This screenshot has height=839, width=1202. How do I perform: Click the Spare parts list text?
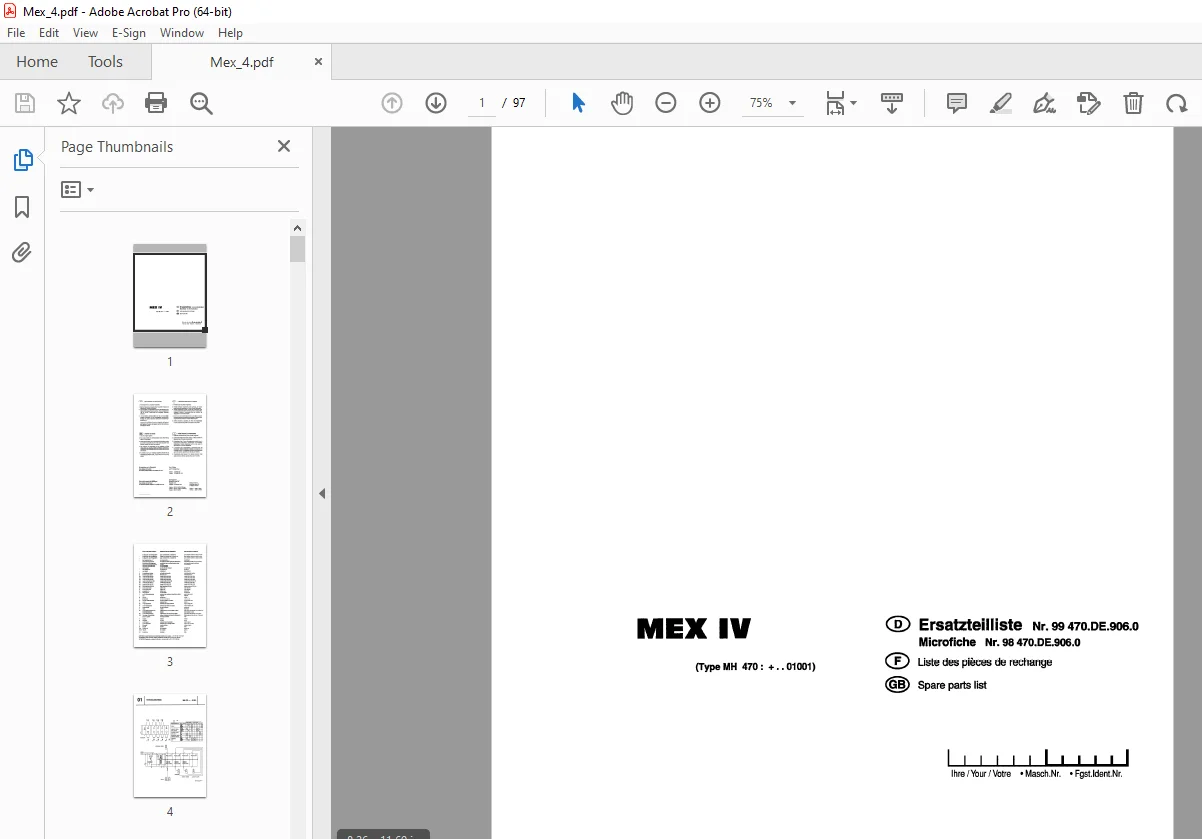[952, 685]
